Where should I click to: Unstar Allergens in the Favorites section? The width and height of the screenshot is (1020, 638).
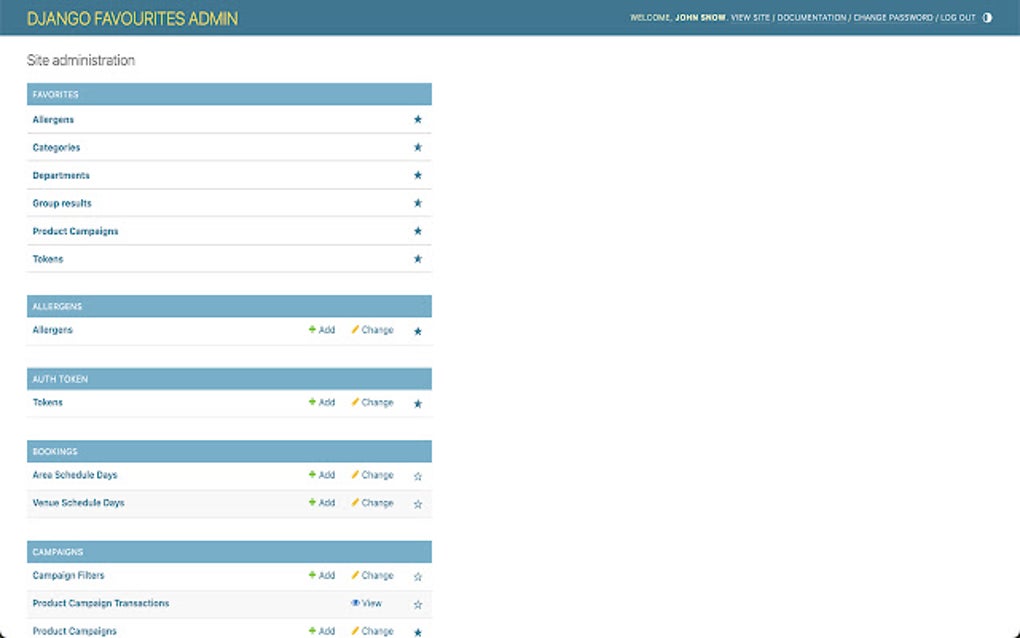(418, 119)
